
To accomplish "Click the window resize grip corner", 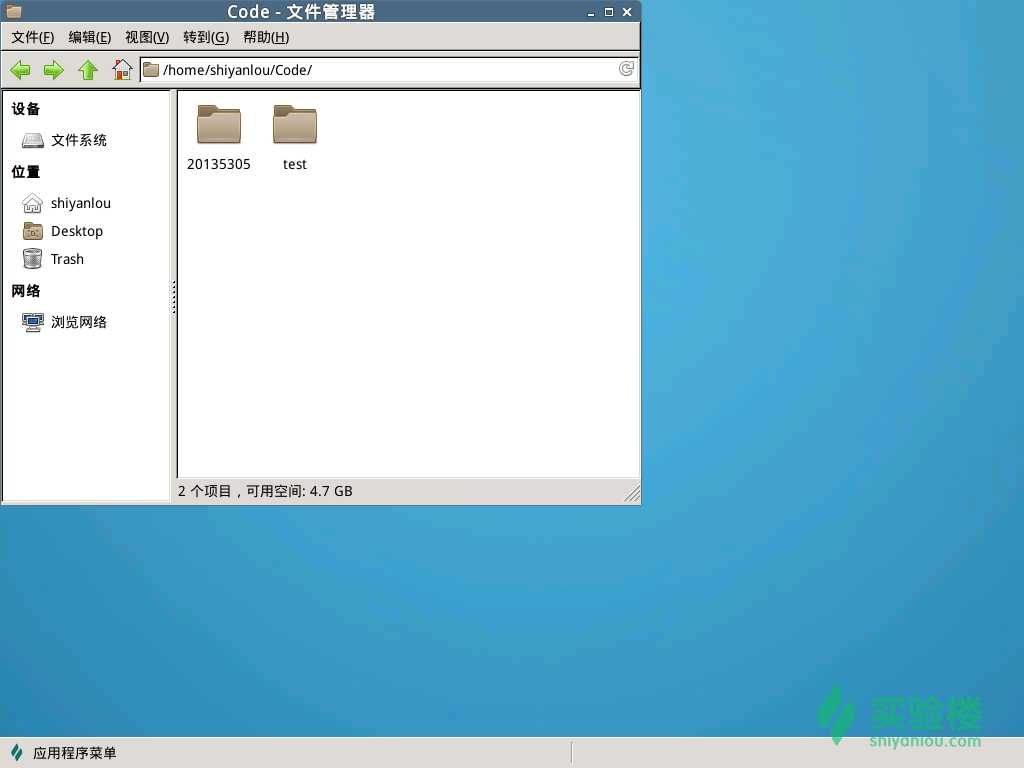I will coord(632,494).
